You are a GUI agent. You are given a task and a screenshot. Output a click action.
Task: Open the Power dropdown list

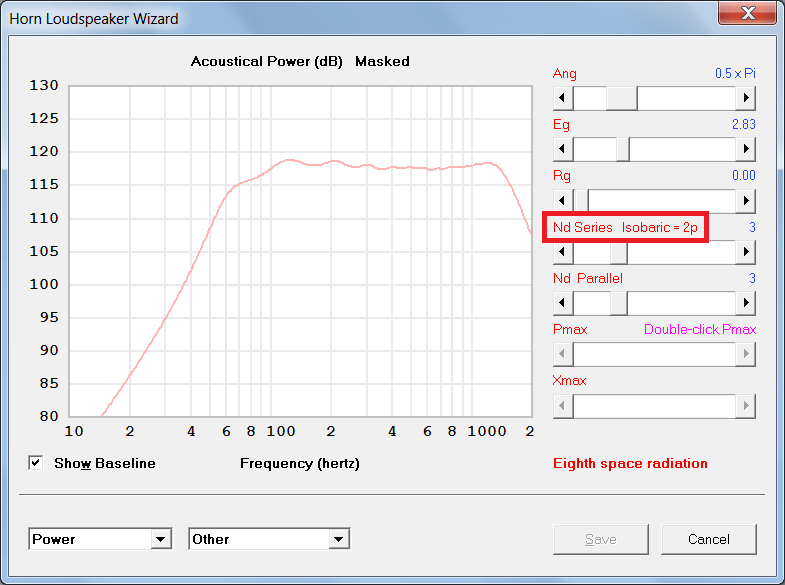(160, 539)
